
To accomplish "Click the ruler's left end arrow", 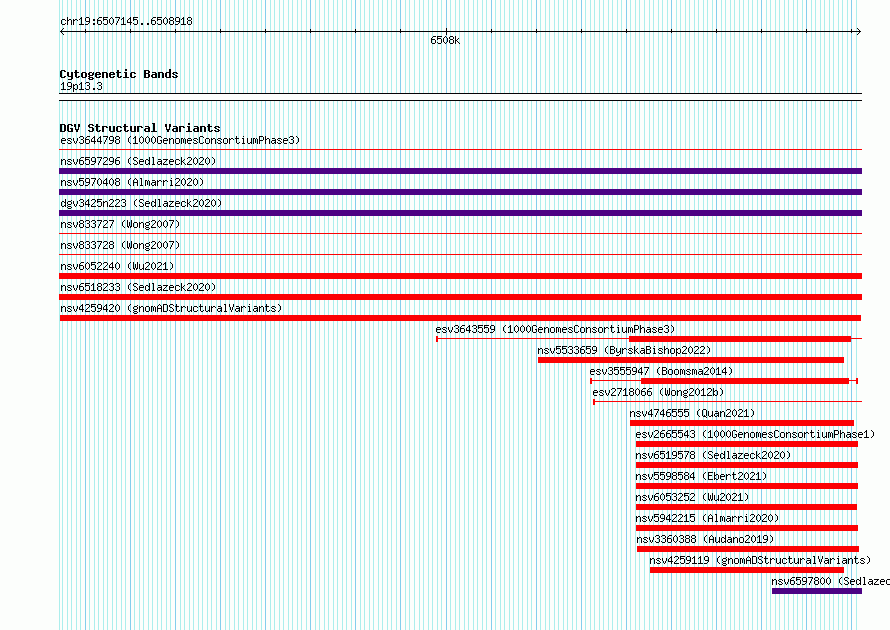I will (62, 32).
